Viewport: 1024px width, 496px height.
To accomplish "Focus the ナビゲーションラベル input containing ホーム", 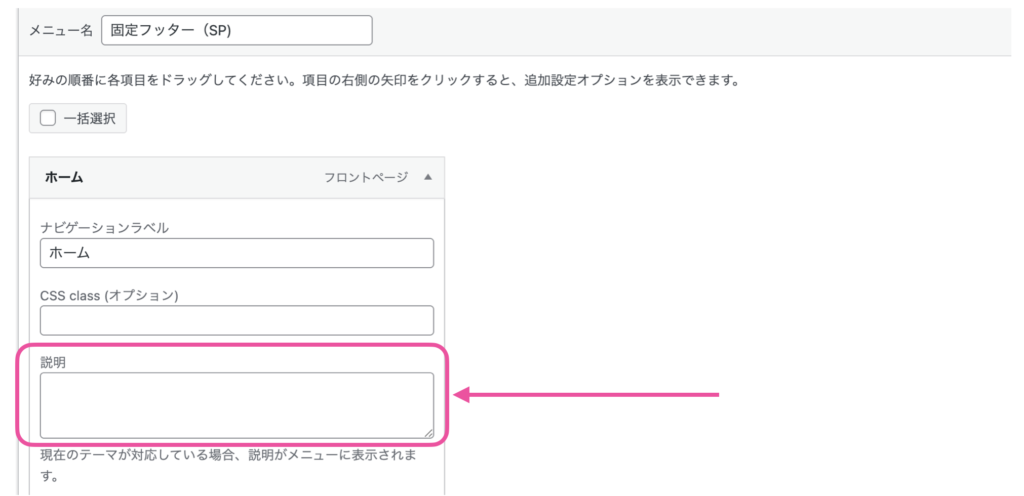I will [236, 253].
